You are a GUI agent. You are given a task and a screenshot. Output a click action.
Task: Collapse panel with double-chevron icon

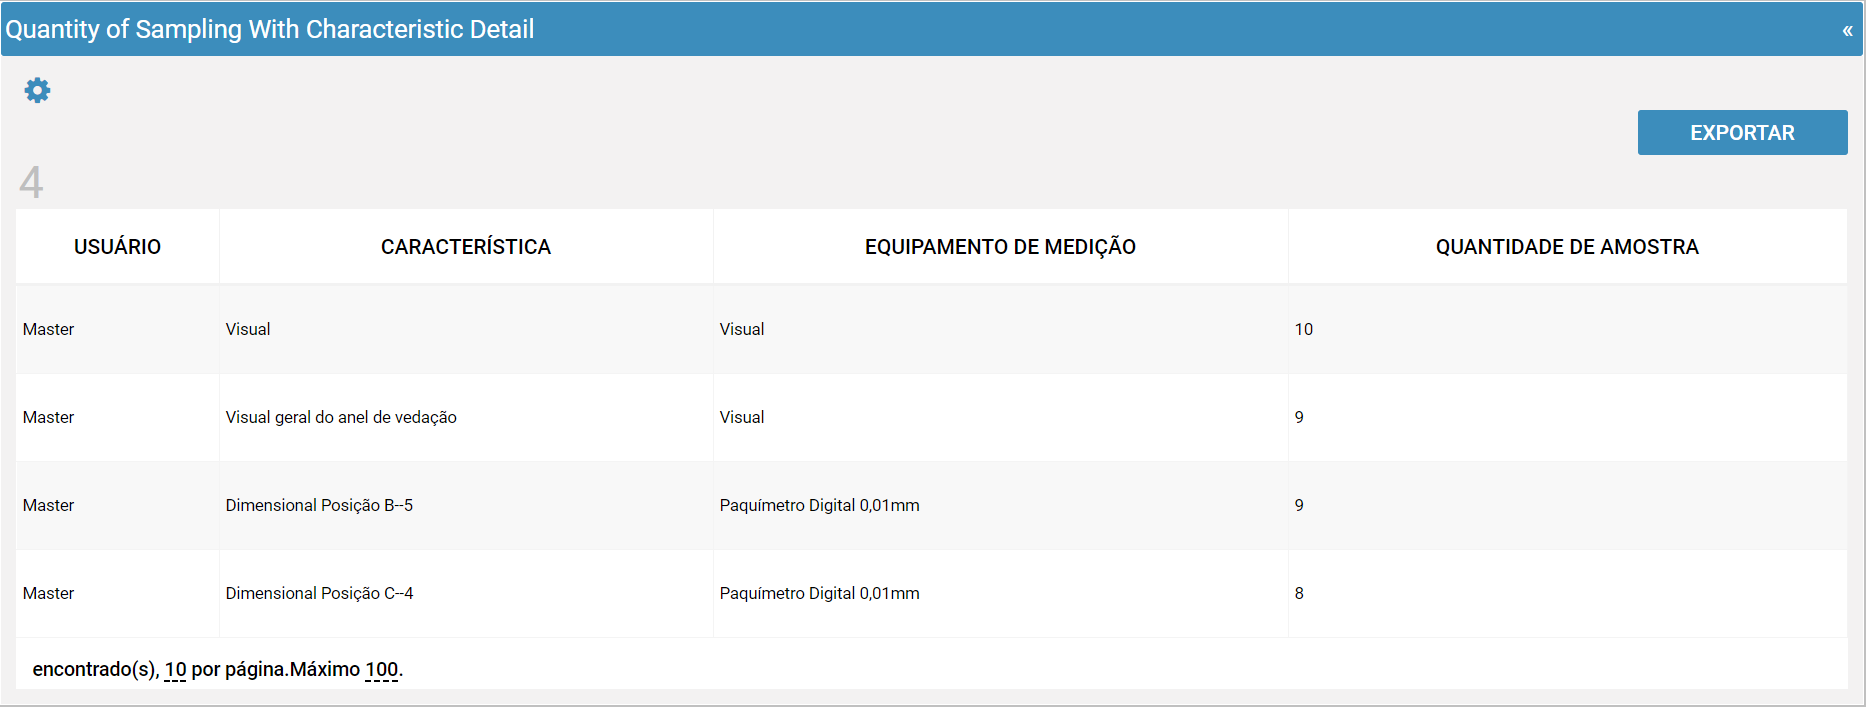1847,31
